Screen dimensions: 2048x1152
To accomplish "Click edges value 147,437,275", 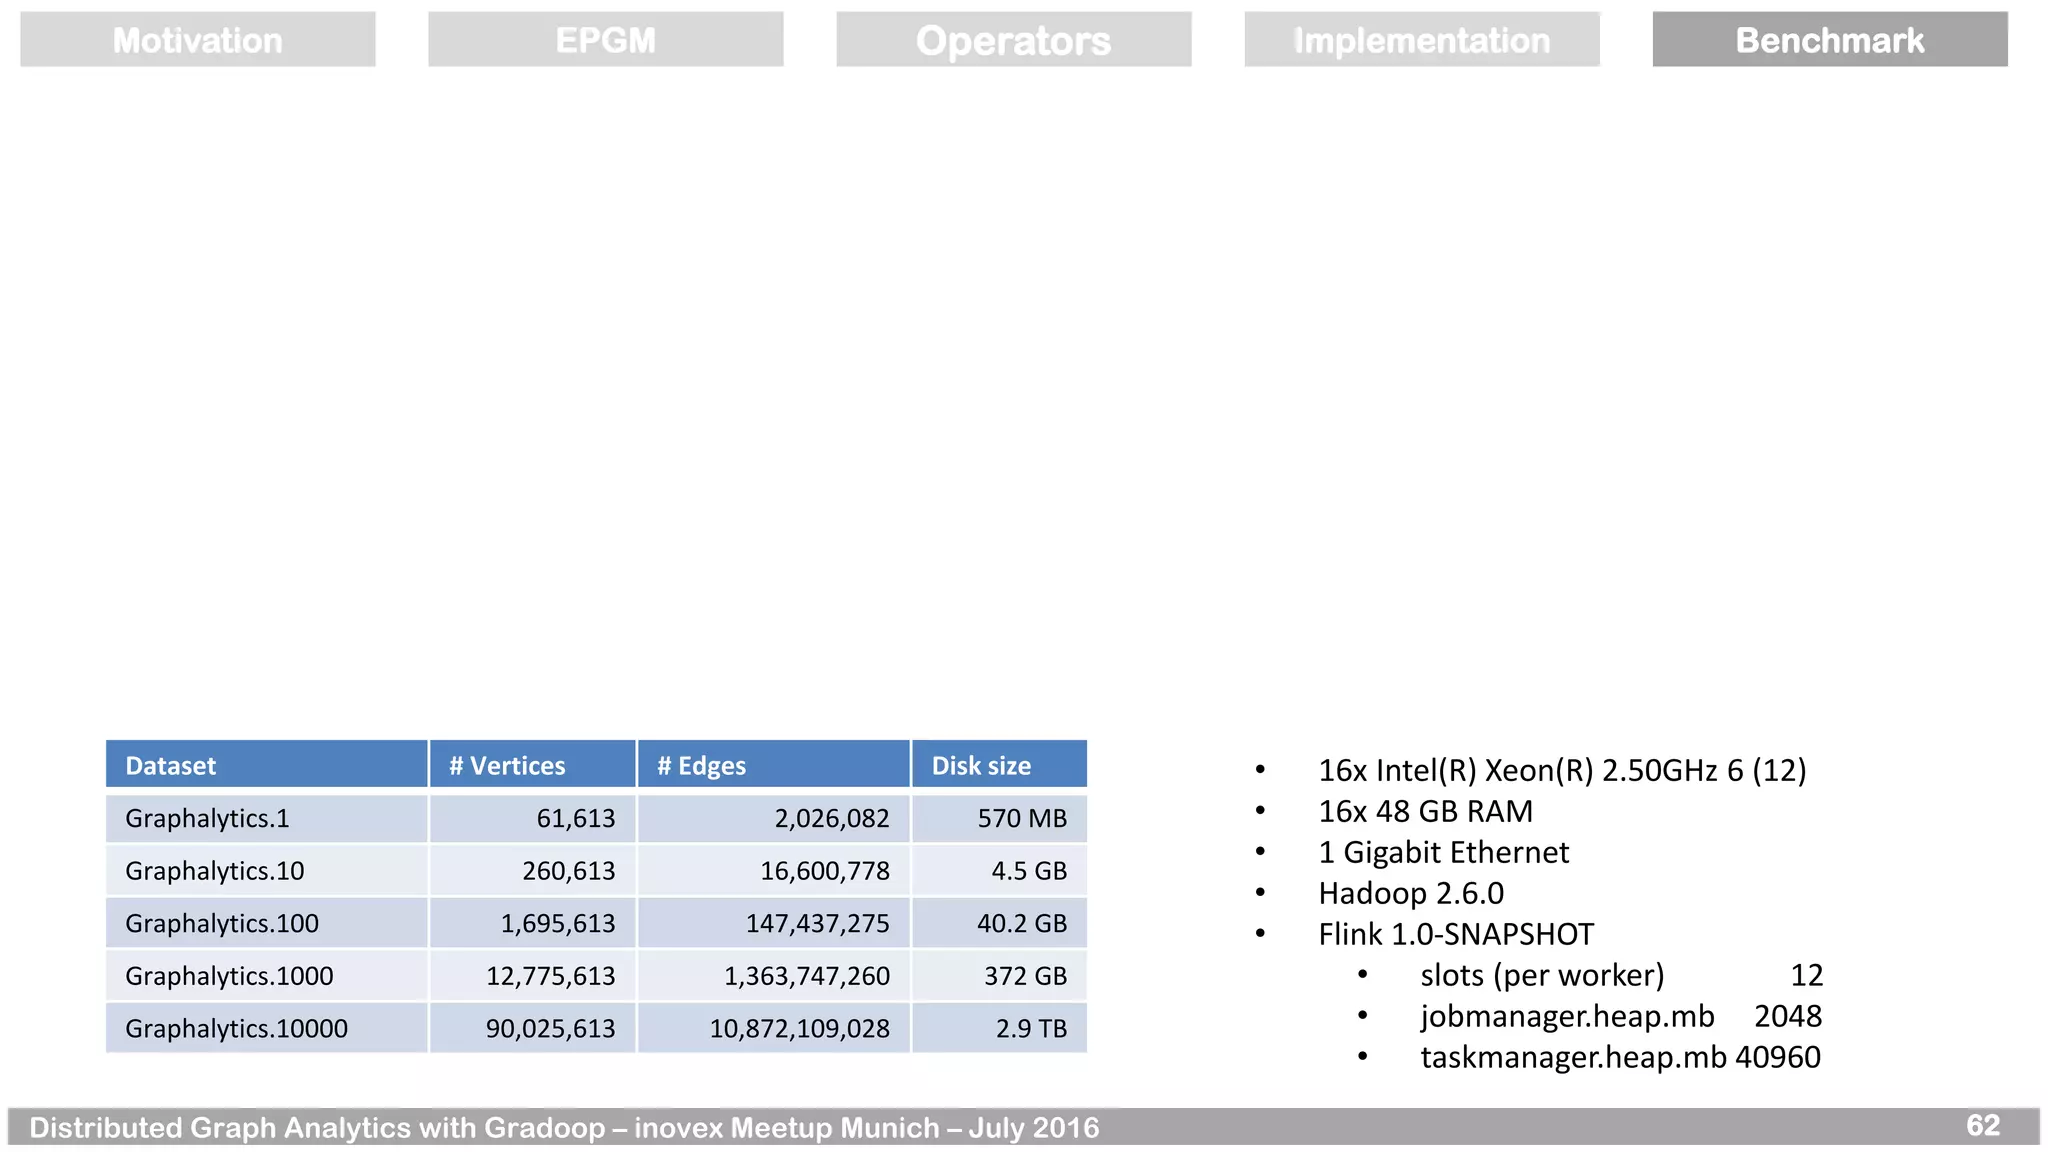I will click(x=774, y=923).
